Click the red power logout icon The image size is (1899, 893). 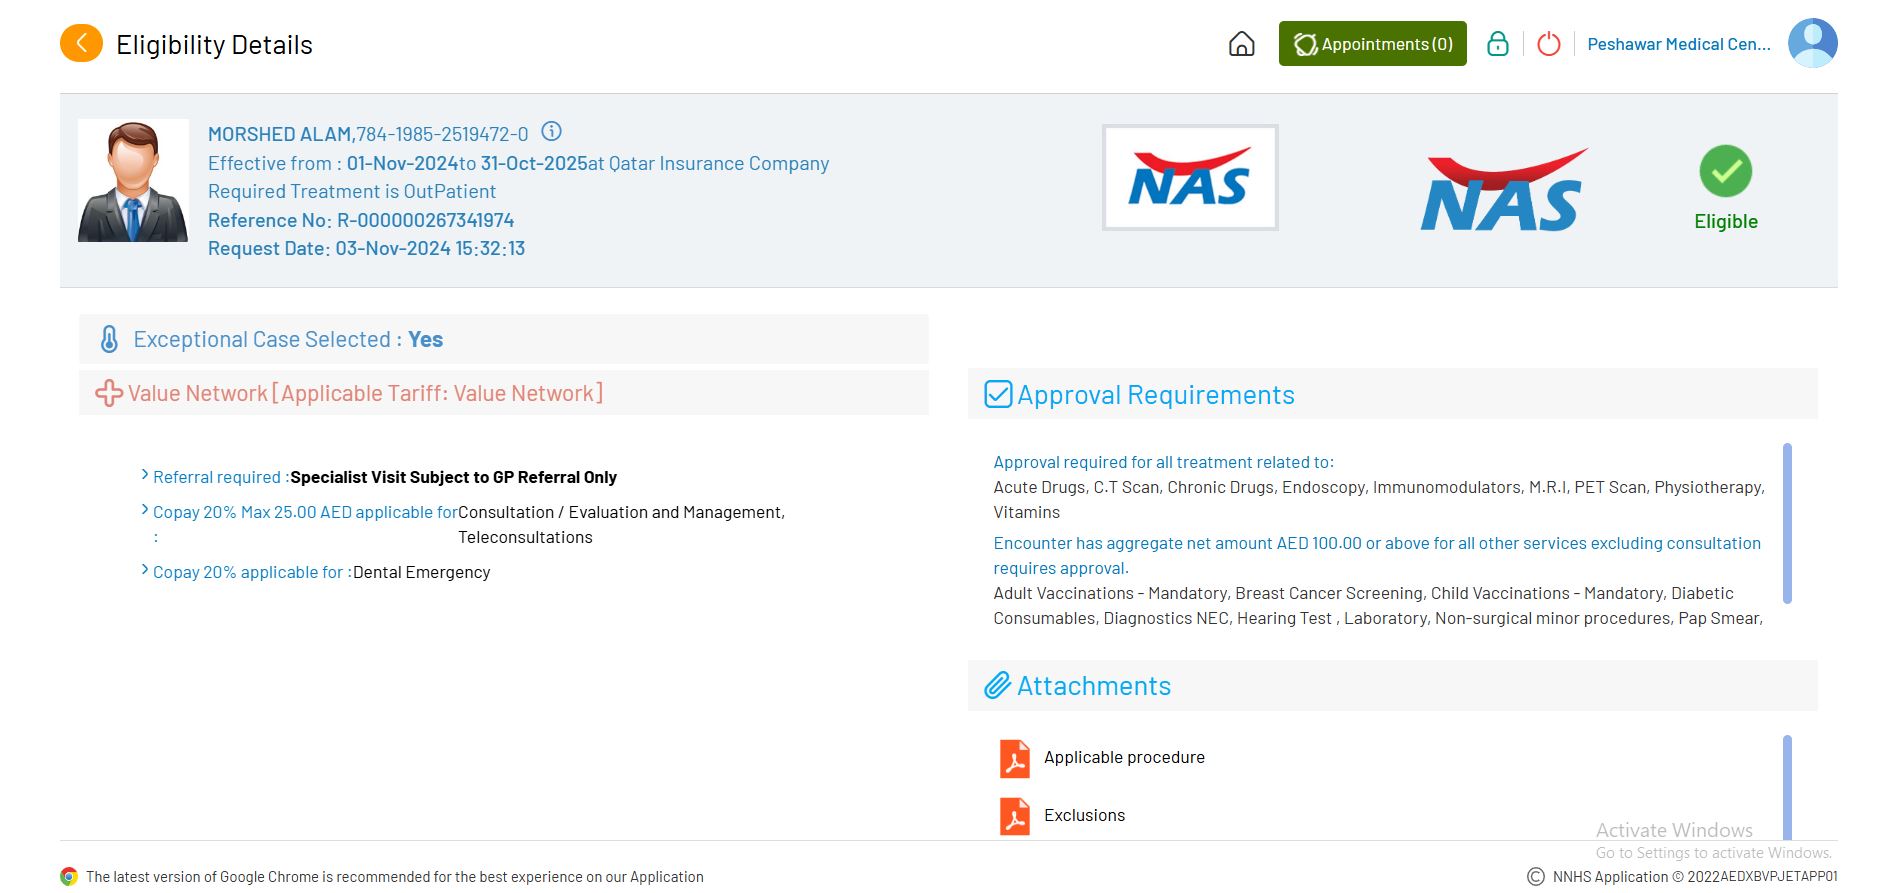tap(1548, 44)
